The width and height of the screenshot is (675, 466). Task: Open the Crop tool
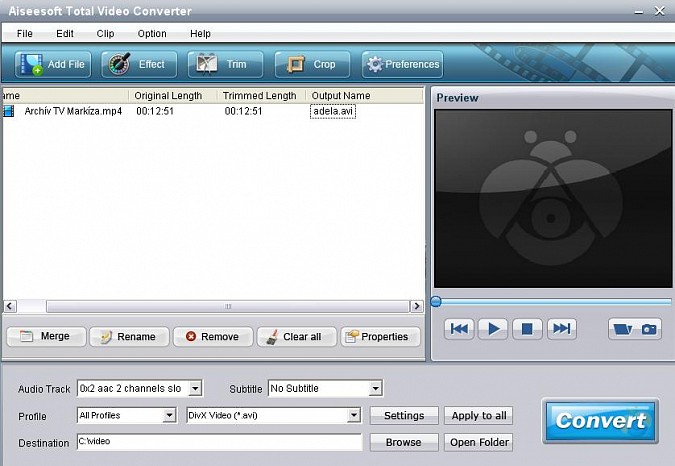point(312,65)
